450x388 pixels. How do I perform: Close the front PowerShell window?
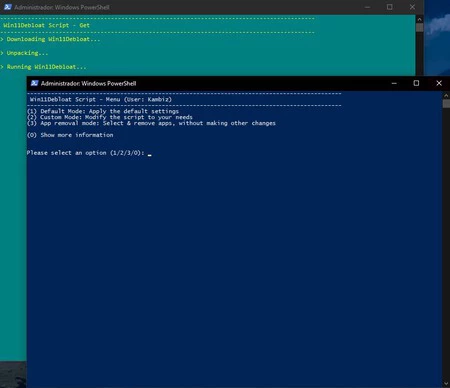tap(439, 83)
